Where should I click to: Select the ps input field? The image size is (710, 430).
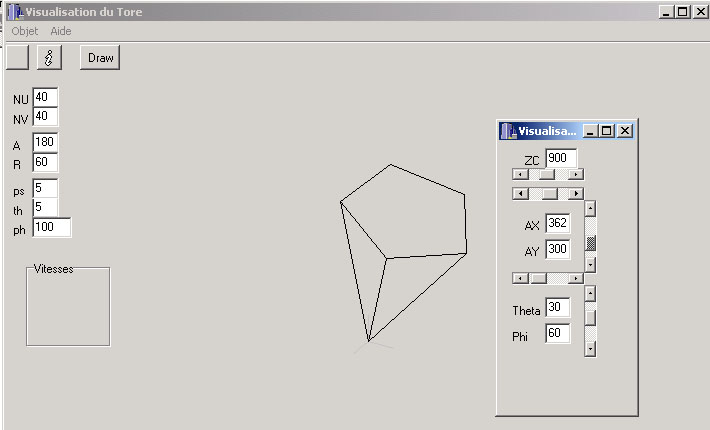(45, 188)
